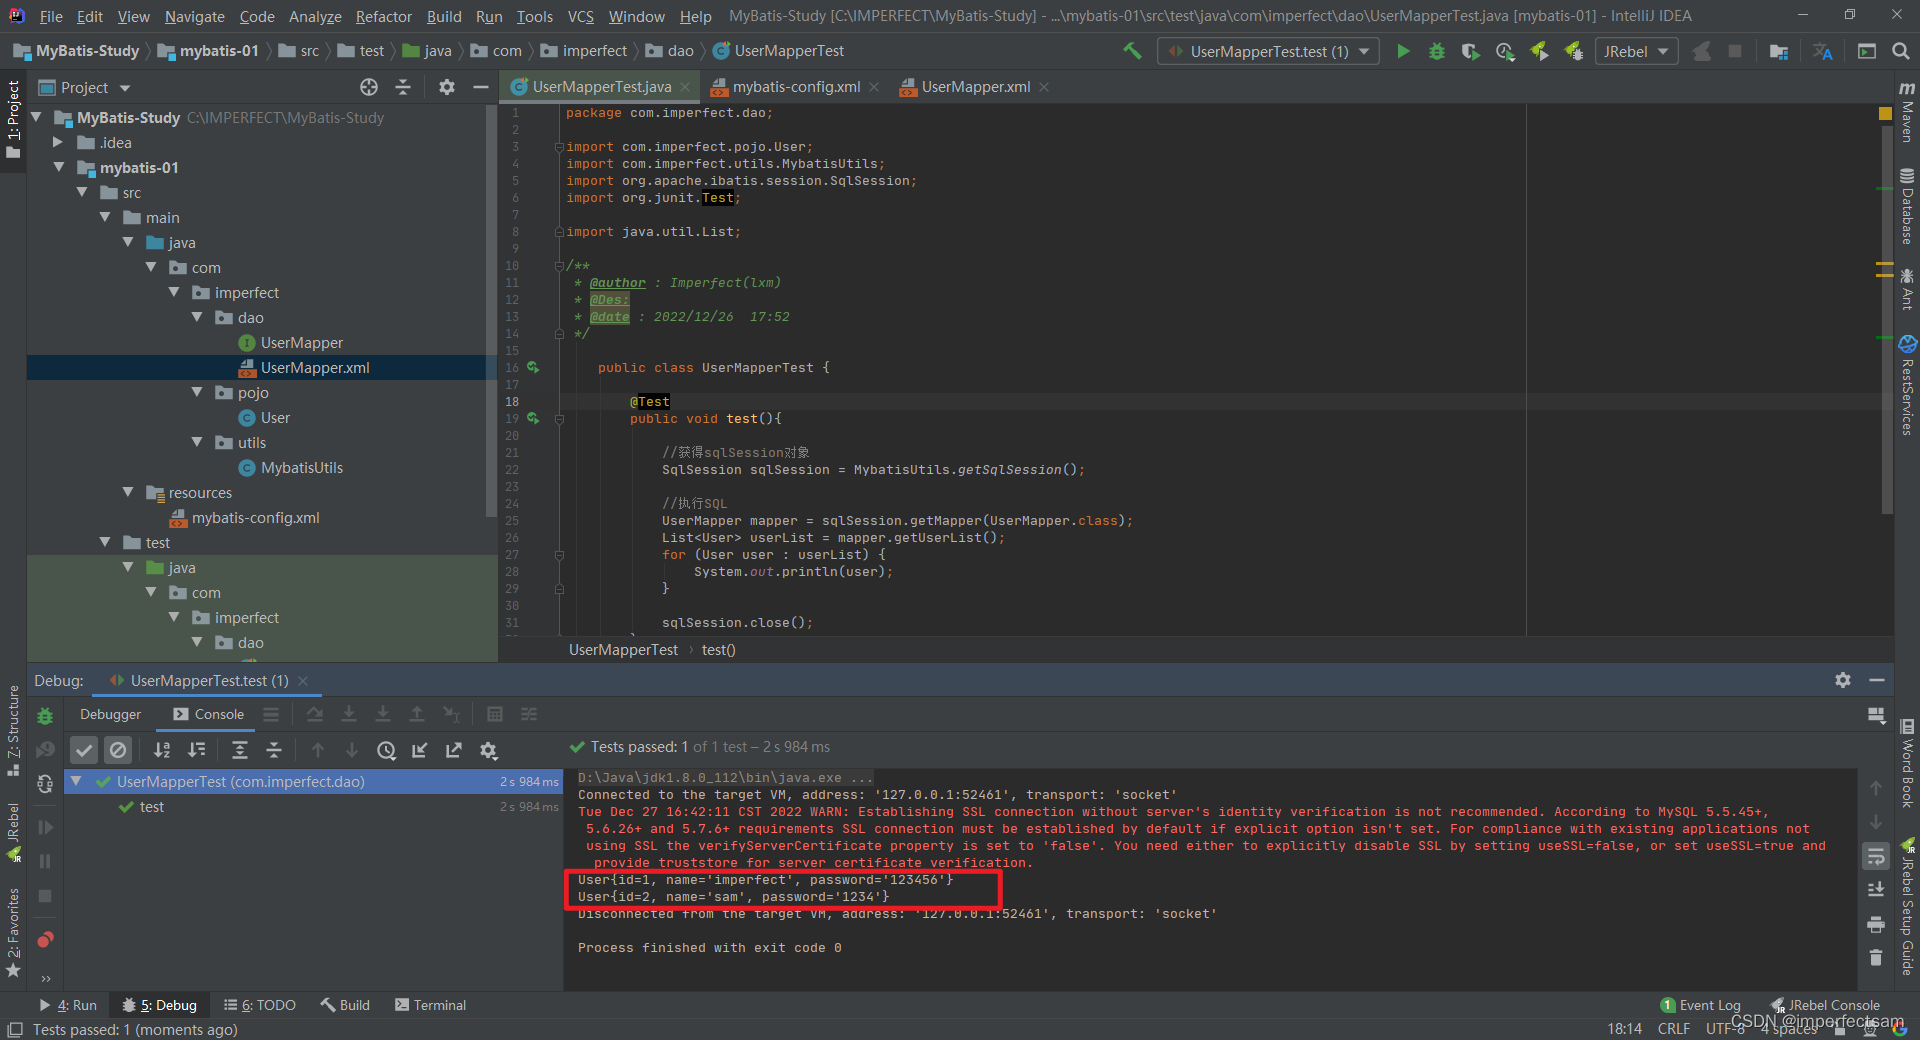Minimize the Debug tool window
This screenshot has height=1040, width=1920.
[x=1877, y=680]
